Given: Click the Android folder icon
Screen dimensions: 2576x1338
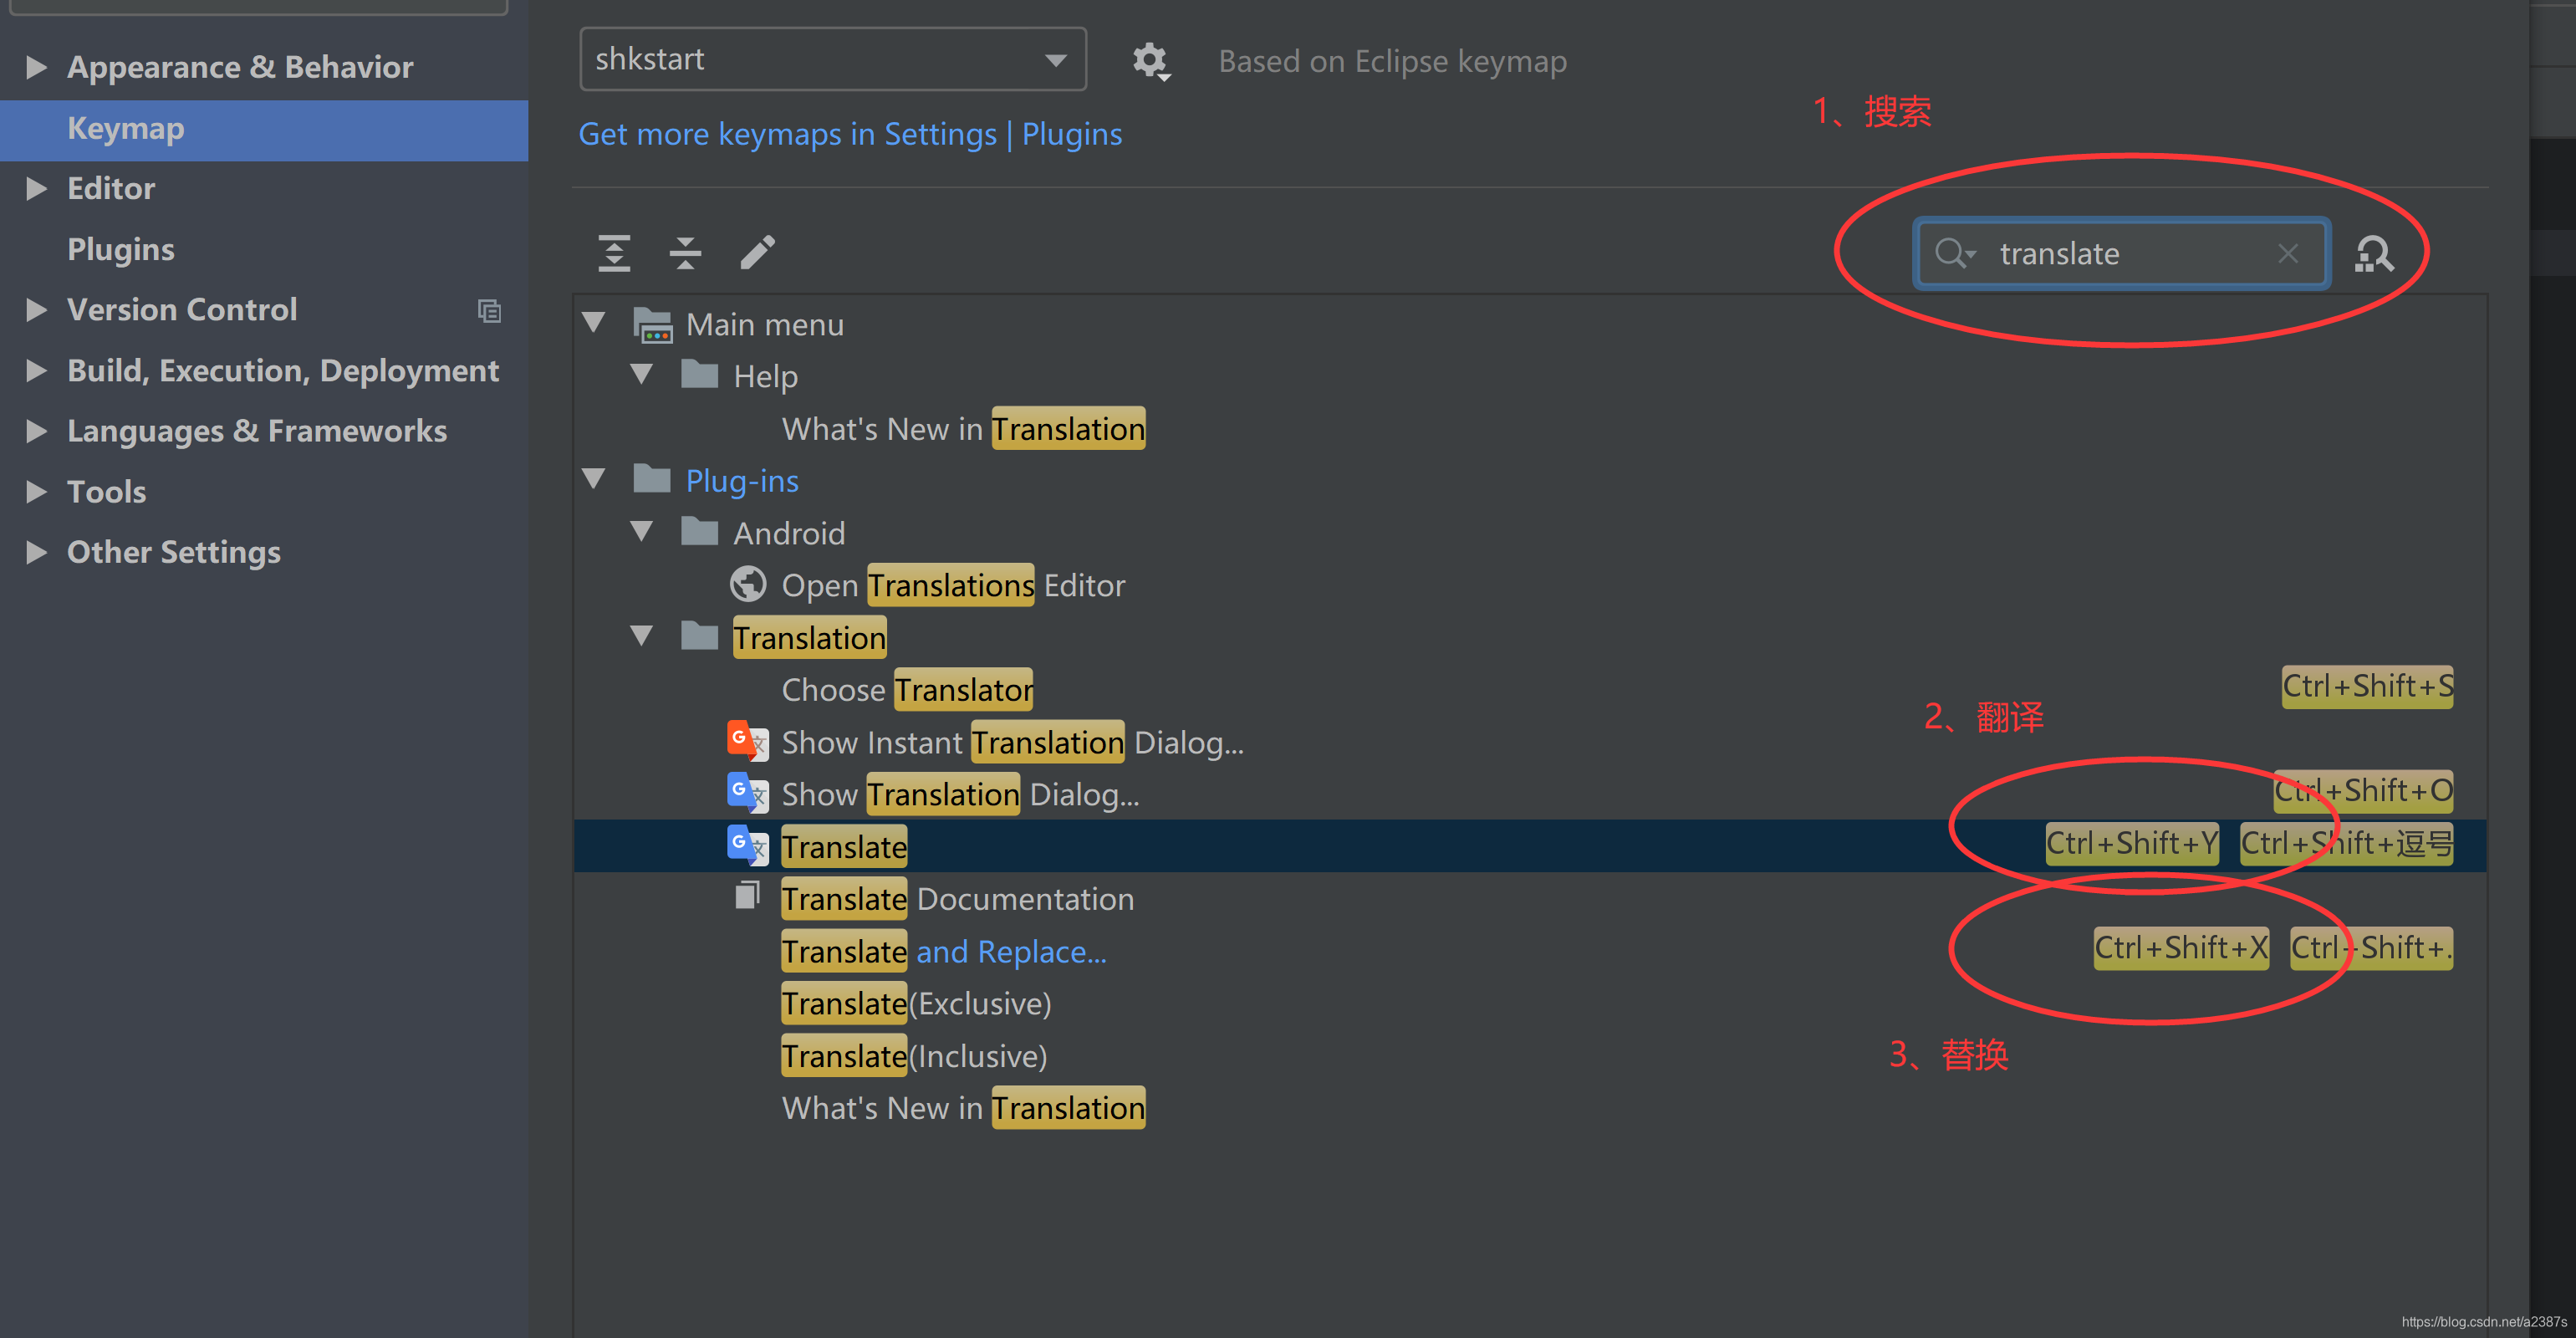Looking at the screenshot, I should pyautogui.click(x=700, y=532).
